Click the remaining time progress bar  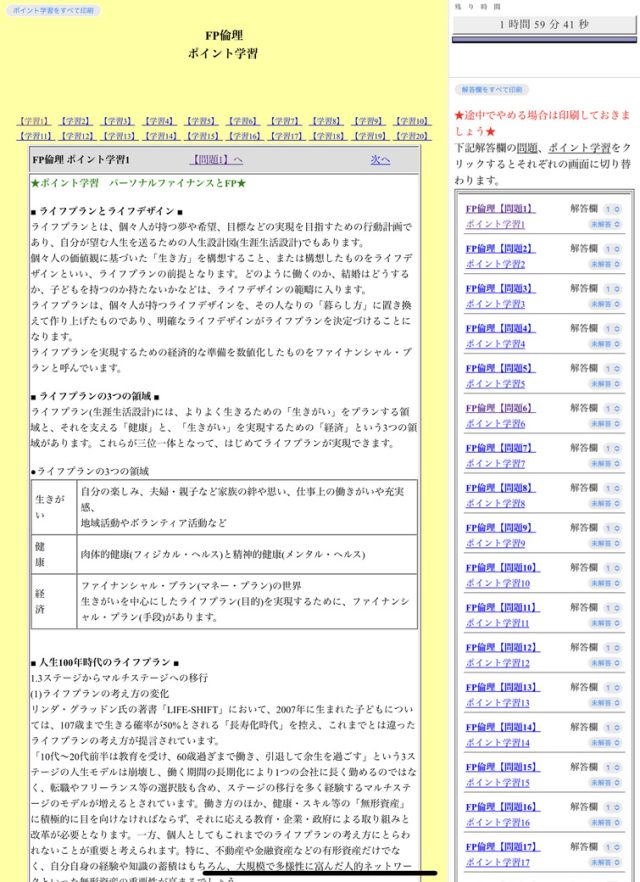coord(544,42)
